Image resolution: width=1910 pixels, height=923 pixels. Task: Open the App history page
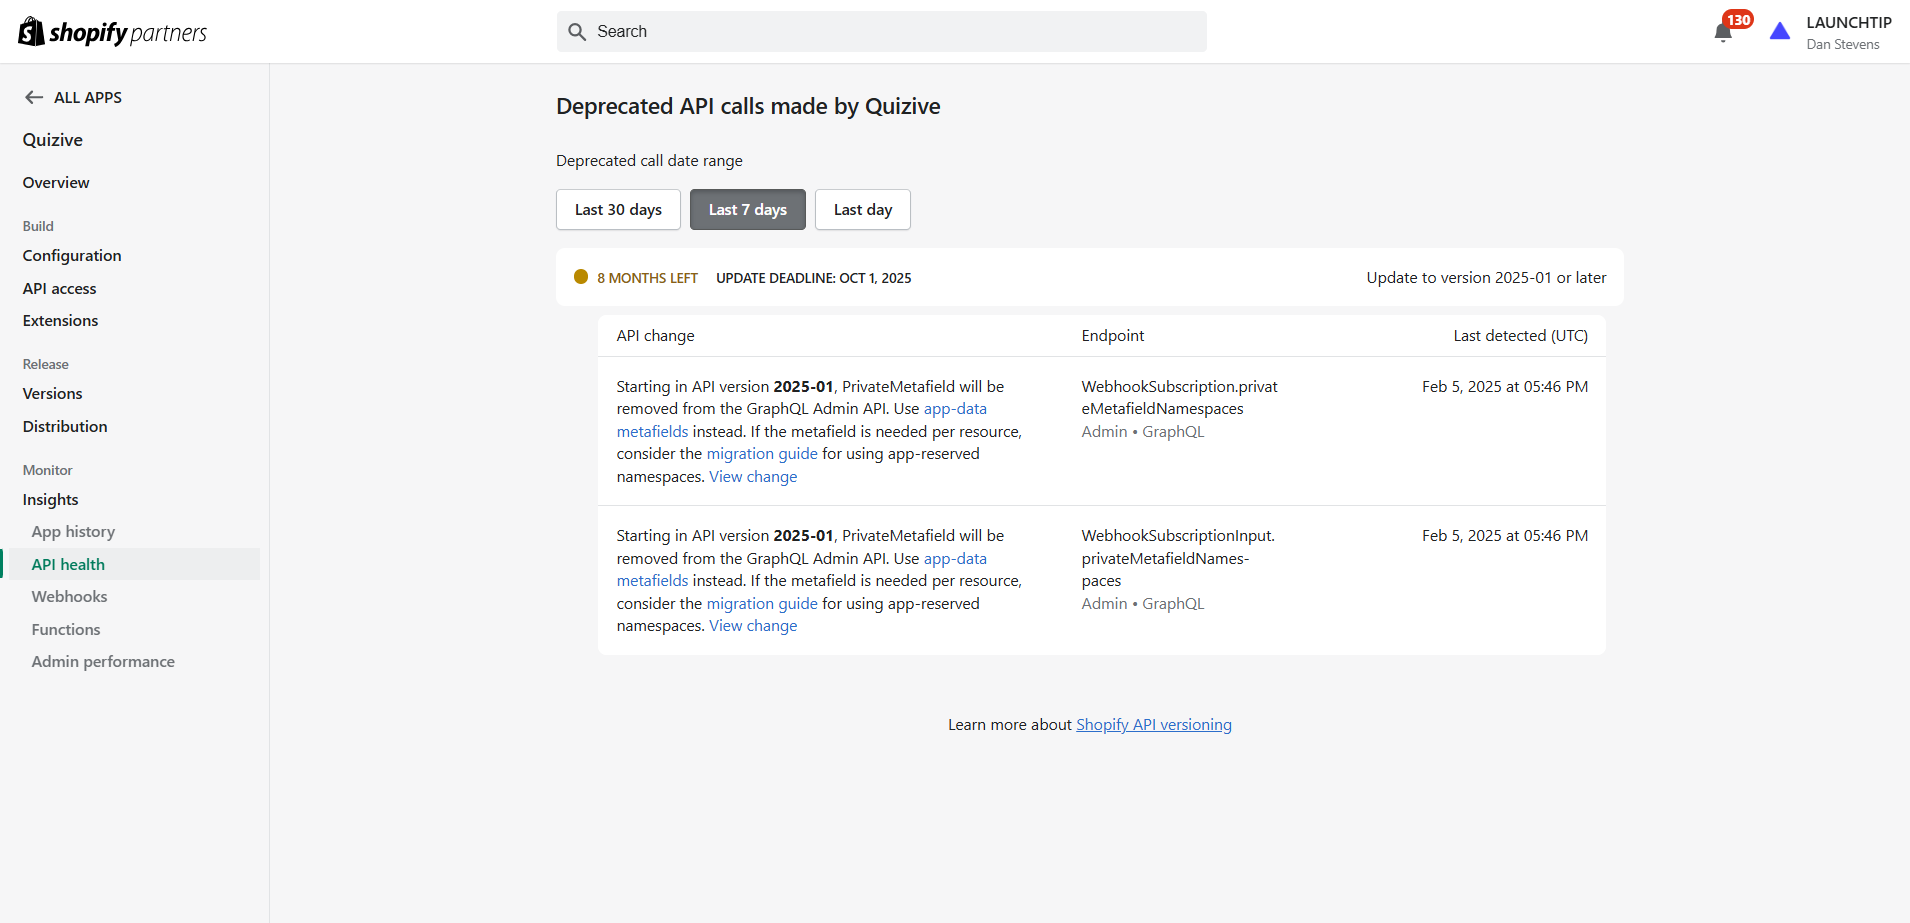tap(73, 532)
